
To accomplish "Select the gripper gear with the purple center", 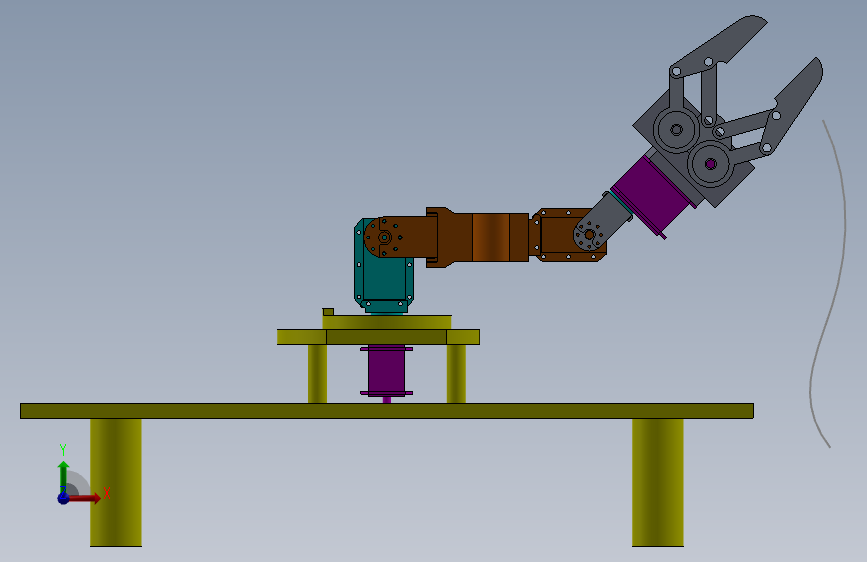I will tap(711, 164).
